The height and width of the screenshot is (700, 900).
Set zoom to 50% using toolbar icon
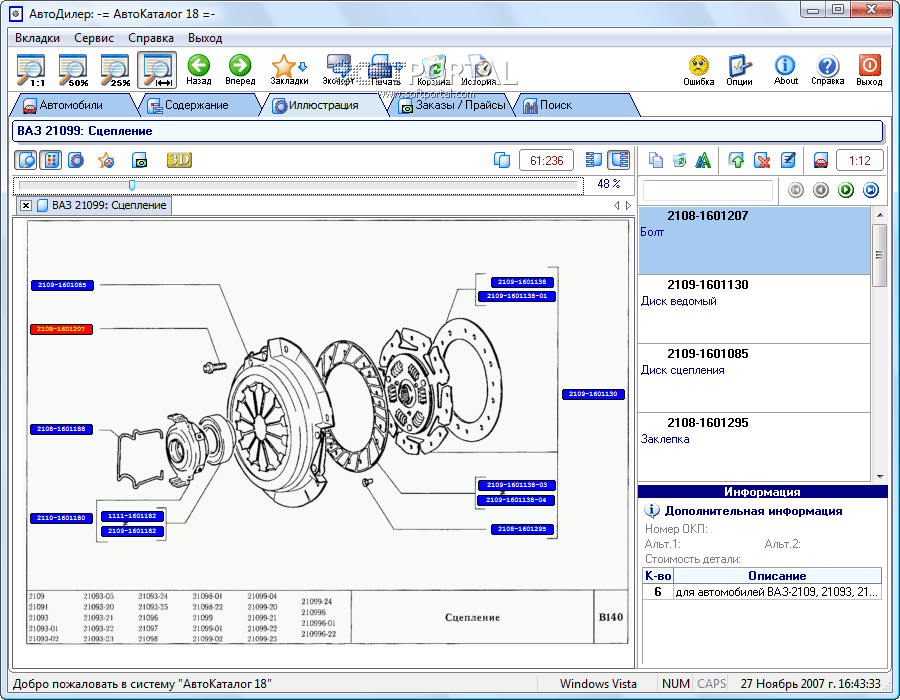(73, 68)
